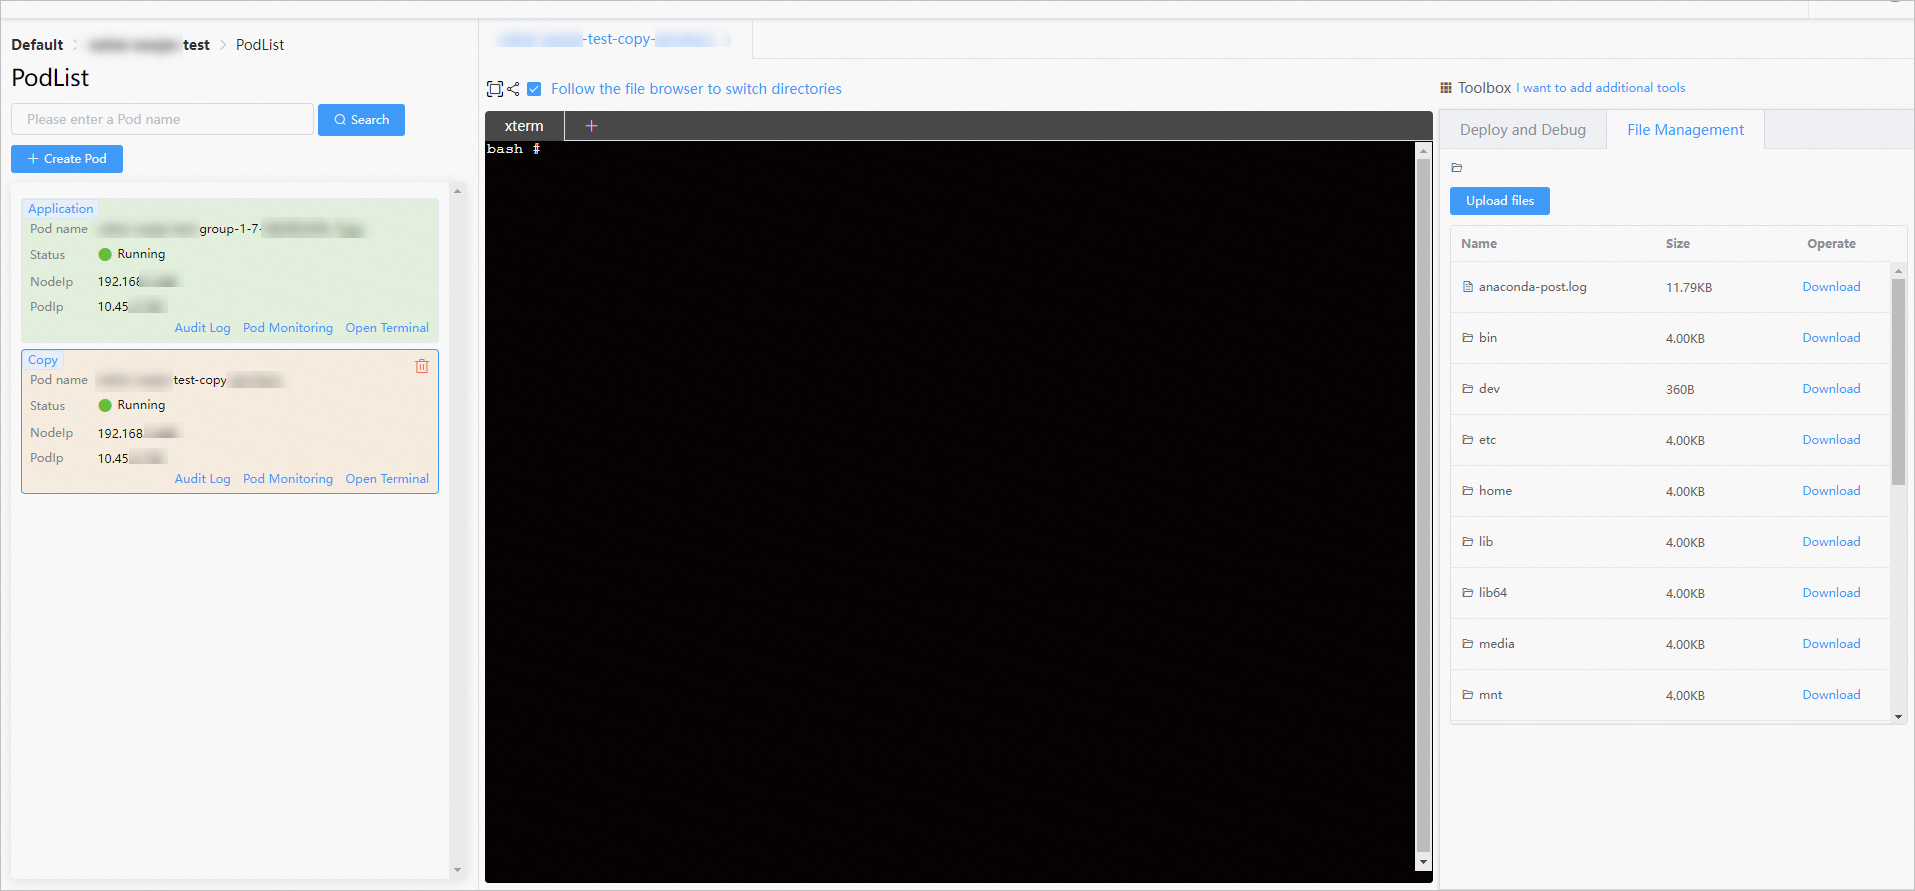Screen dimensions: 1915x891
Task: Download the lib64 folder
Action: coord(1831,593)
